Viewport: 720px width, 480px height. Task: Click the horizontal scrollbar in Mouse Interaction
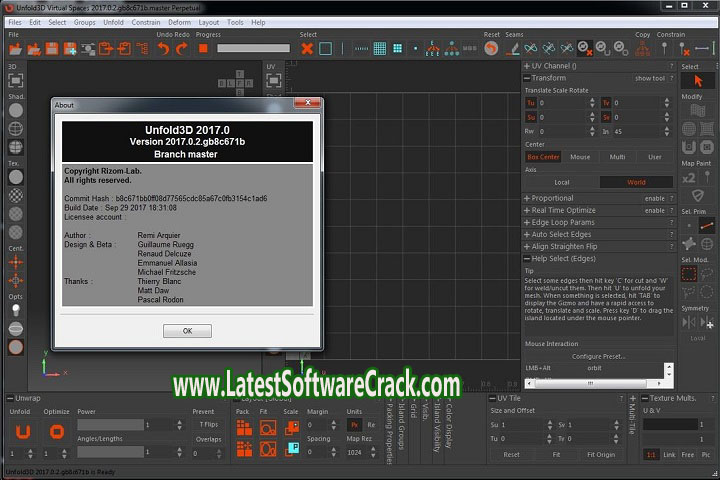(x=595, y=383)
